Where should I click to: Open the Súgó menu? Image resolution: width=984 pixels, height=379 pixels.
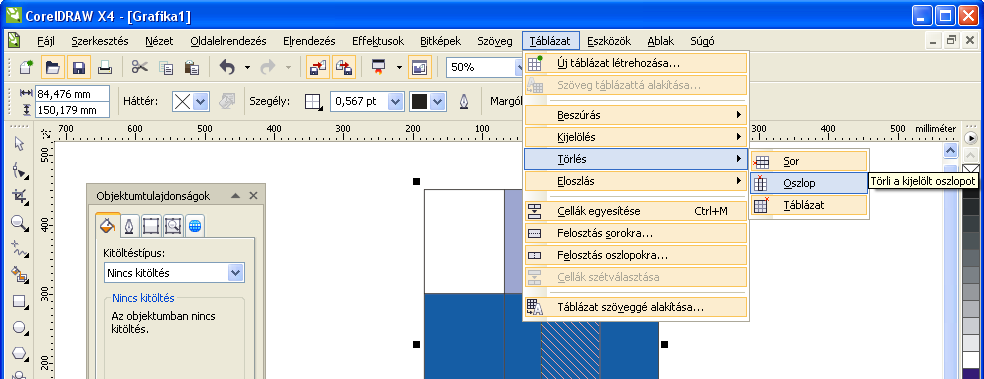tap(702, 41)
